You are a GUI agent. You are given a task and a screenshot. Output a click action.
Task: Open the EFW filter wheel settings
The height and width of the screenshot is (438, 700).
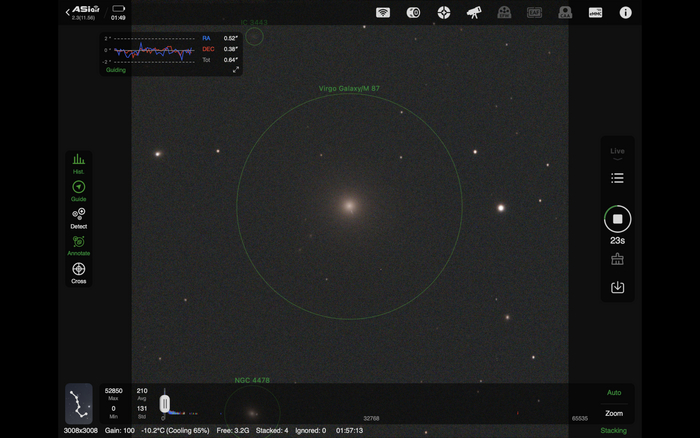[x=504, y=13]
